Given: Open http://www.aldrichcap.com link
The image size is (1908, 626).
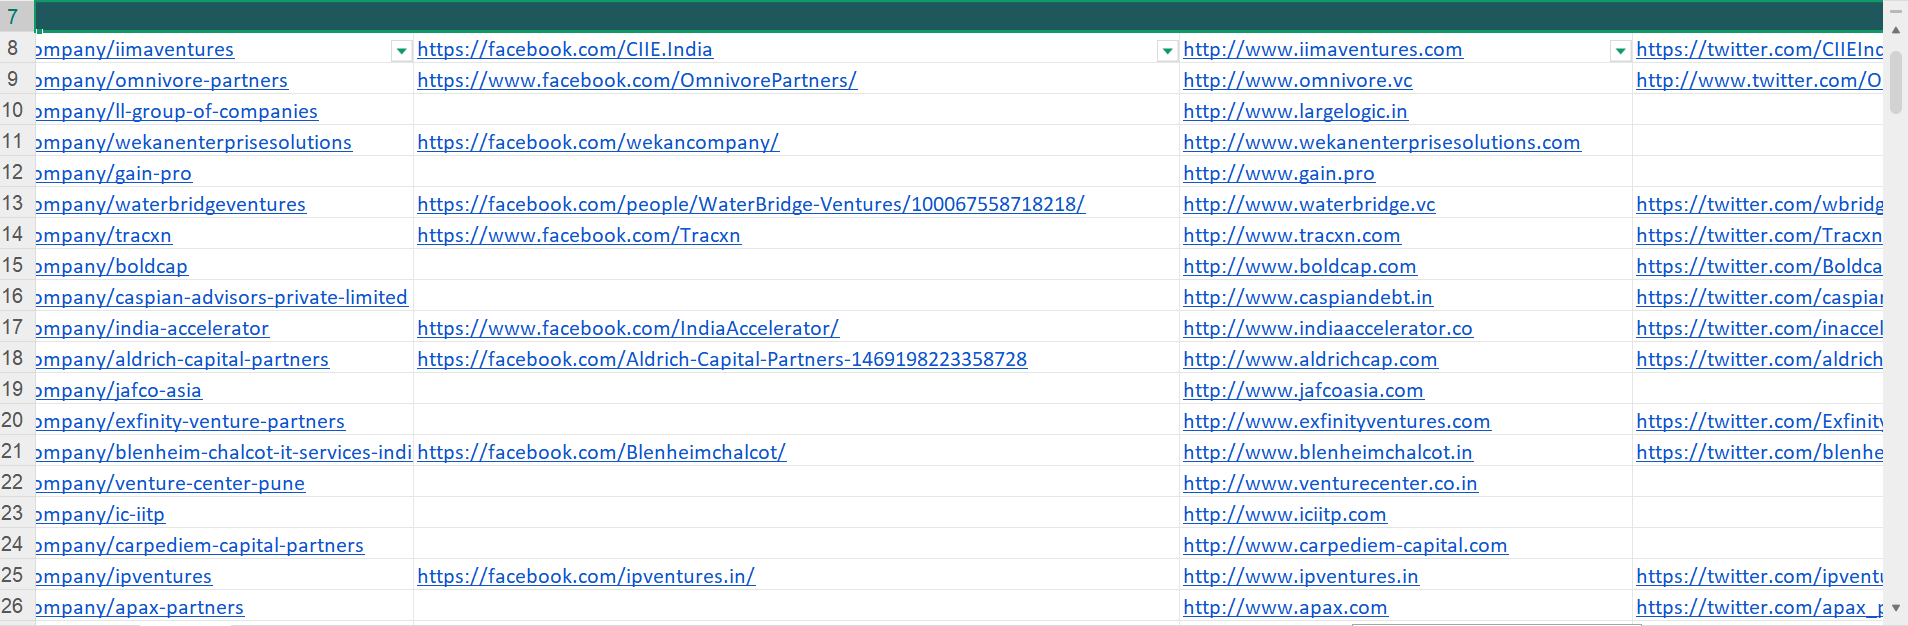Looking at the screenshot, I should coord(1310,360).
